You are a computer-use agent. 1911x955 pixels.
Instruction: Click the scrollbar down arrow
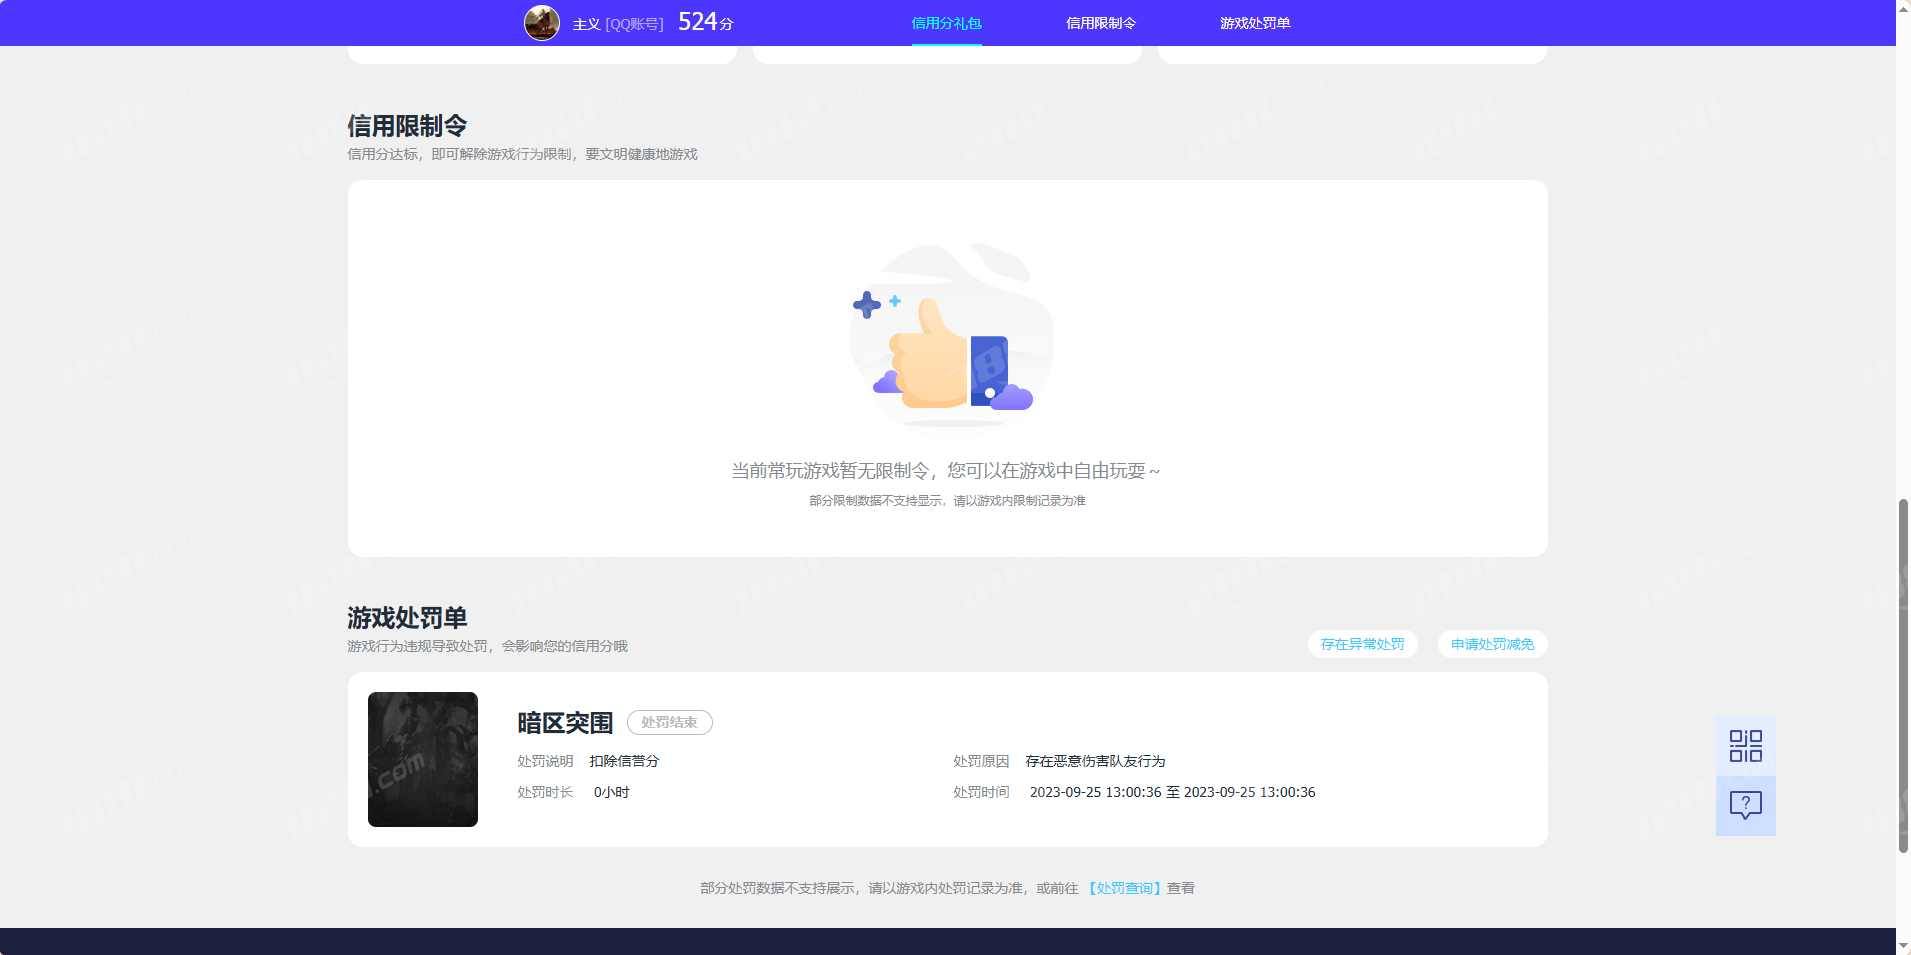click(1903, 945)
